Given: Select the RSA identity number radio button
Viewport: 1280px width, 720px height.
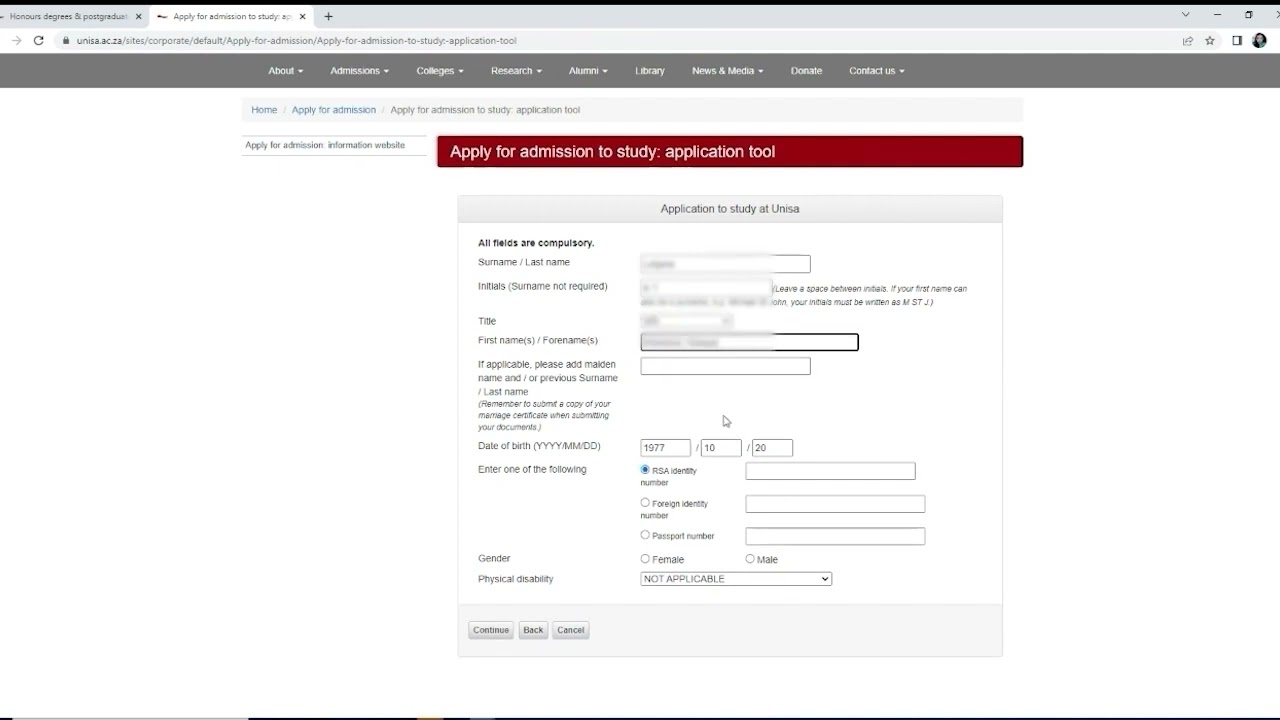Looking at the screenshot, I should point(645,470).
